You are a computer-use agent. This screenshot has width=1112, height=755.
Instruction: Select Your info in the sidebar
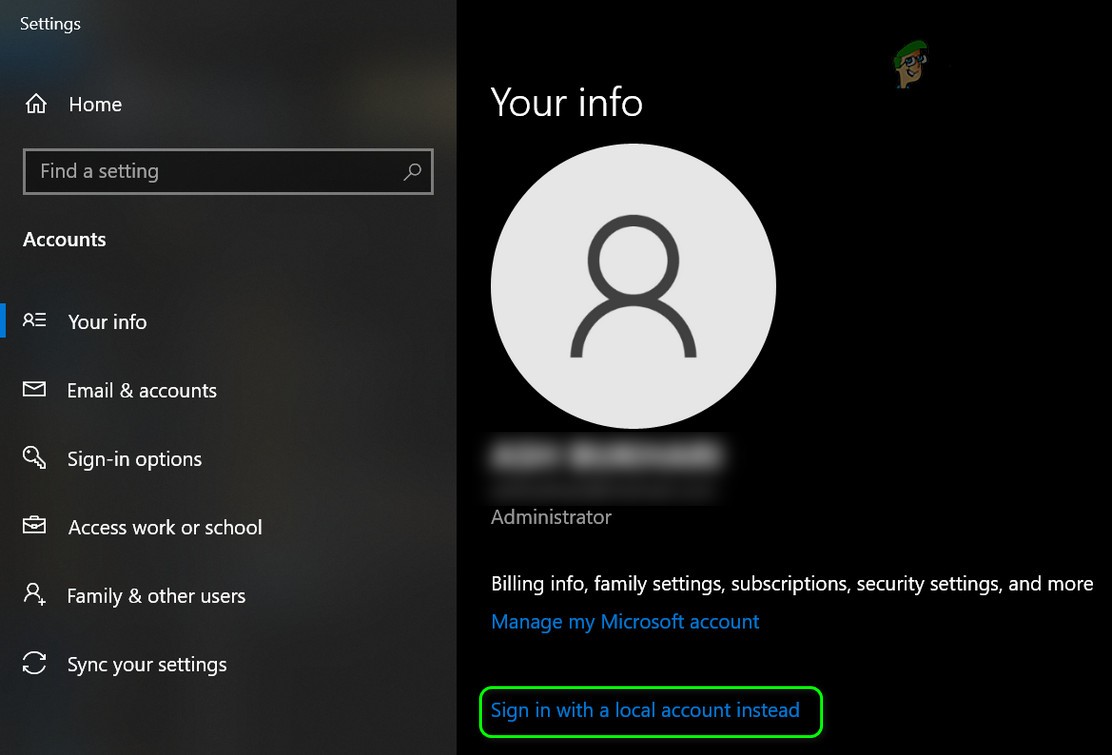pyautogui.click(x=107, y=321)
